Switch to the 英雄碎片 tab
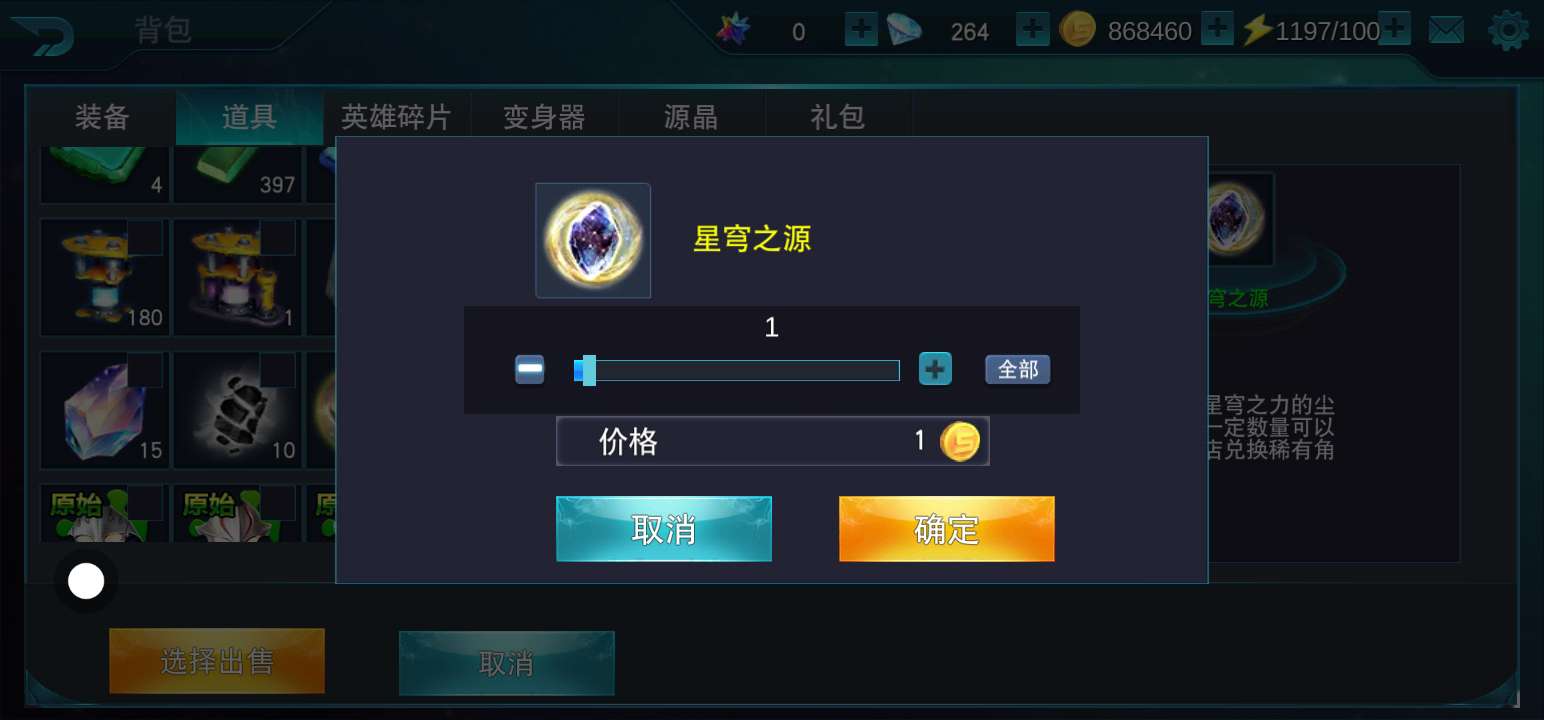Screen dimensions: 1544x720 (396, 117)
